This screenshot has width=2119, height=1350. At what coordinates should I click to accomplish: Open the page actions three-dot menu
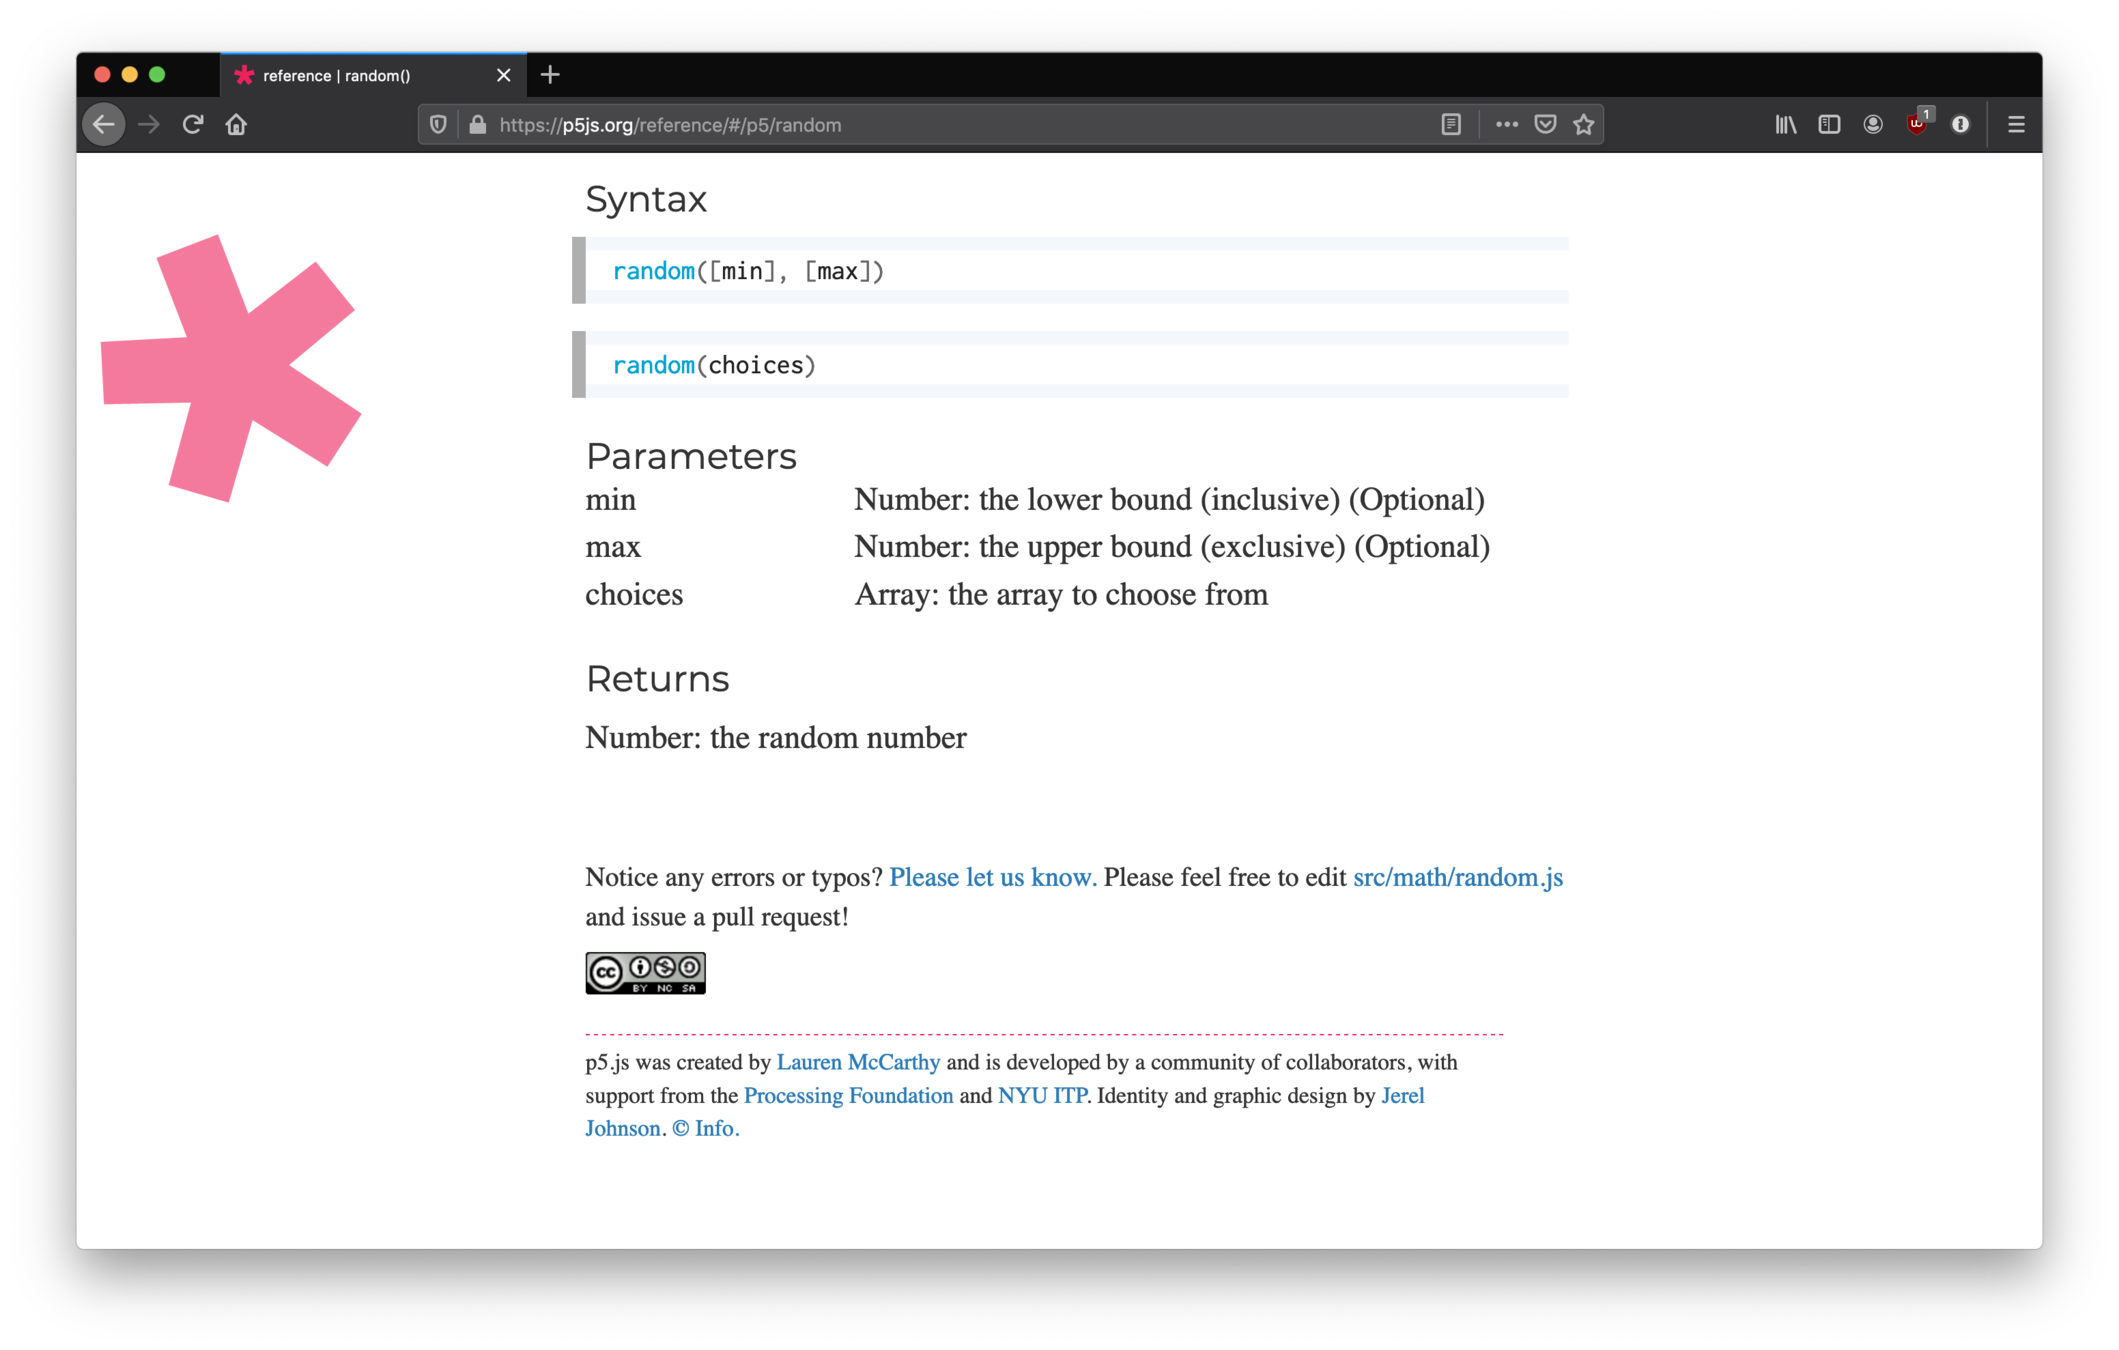click(1506, 125)
